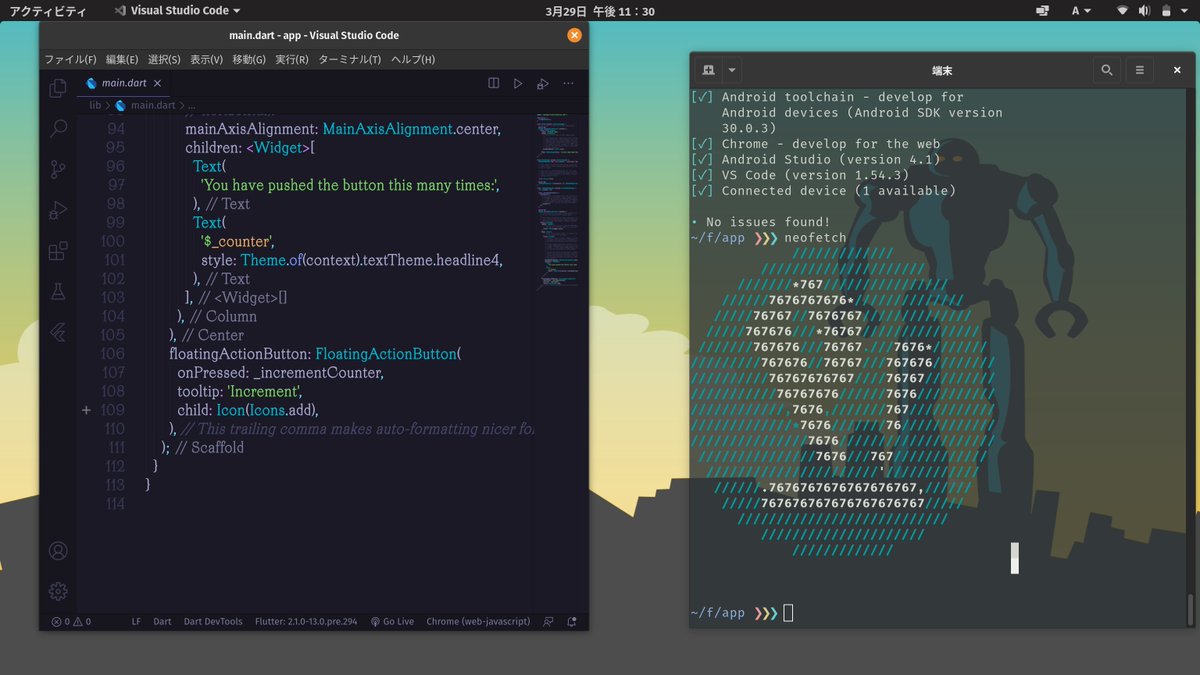Image resolution: width=1200 pixels, height=675 pixels.
Task: Split the editor to the right
Action: 494,84
